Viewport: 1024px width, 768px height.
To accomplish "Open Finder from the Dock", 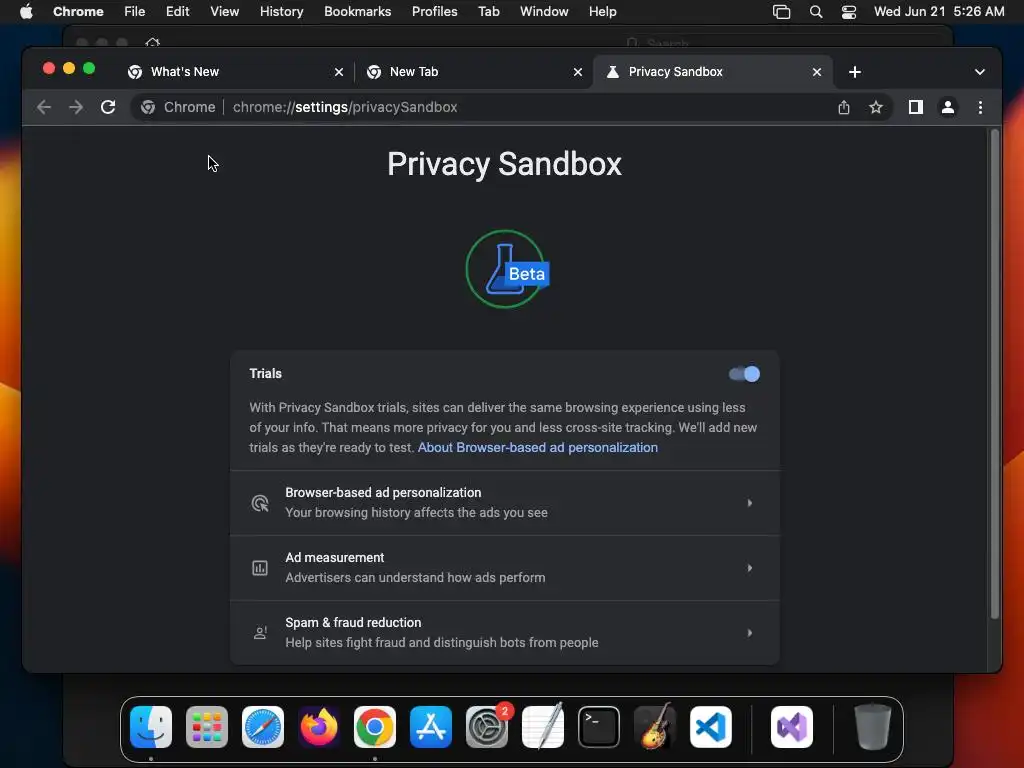I will pyautogui.click(x=151, y=727).
